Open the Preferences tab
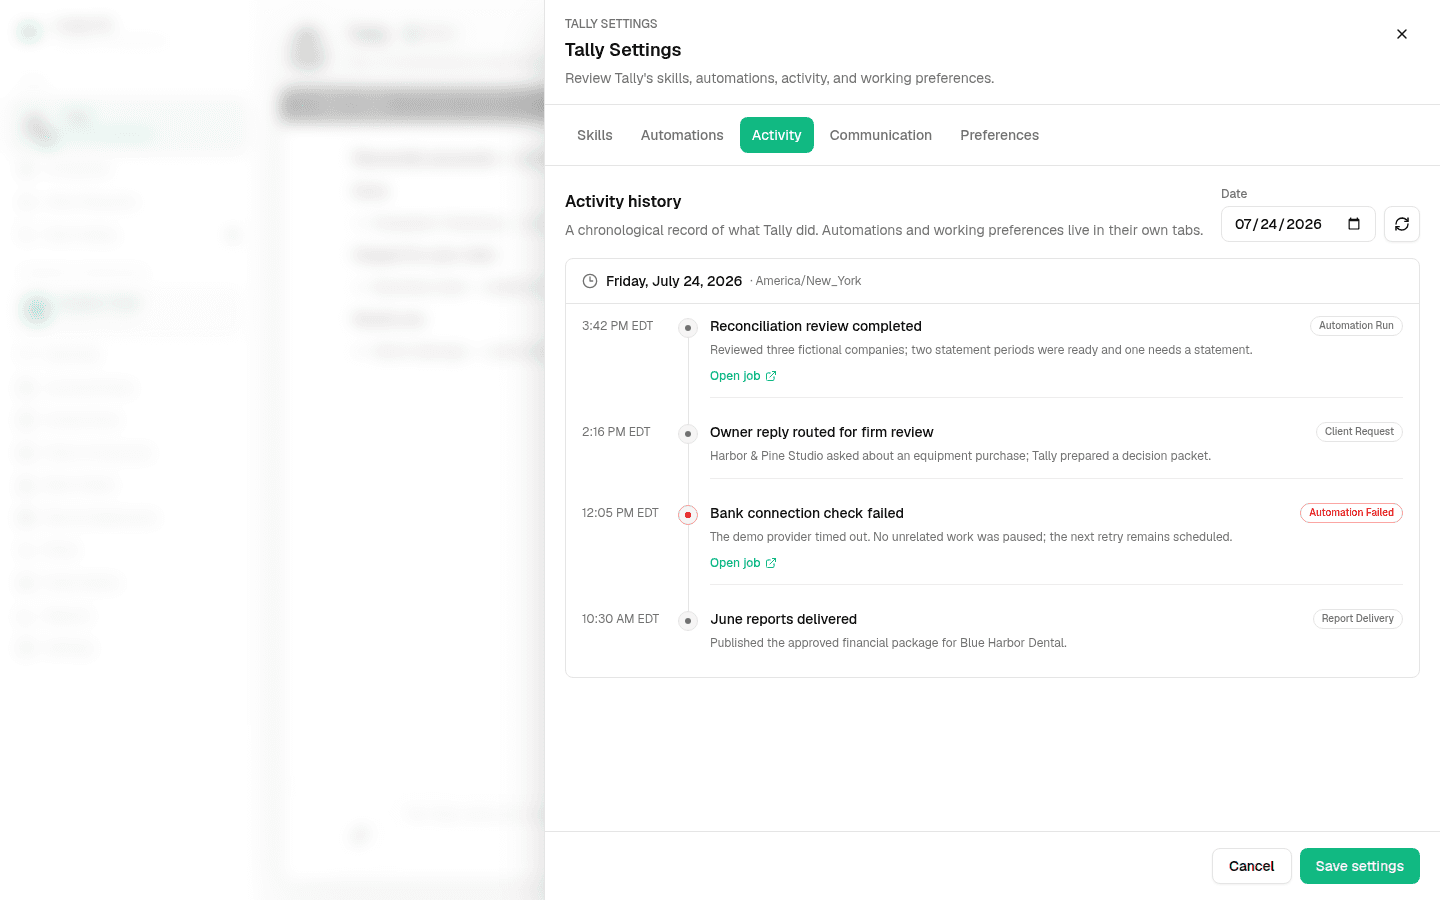 point(999,135)
